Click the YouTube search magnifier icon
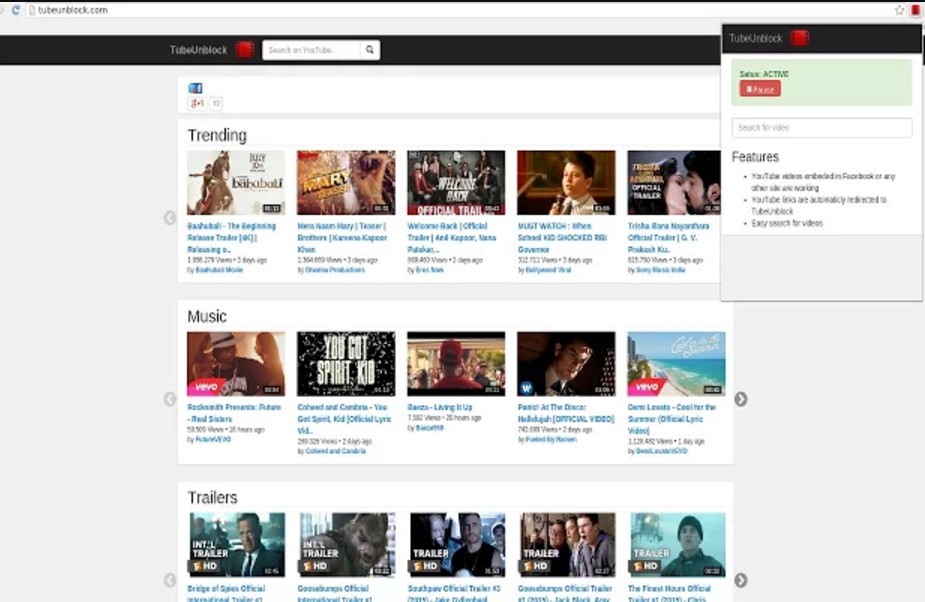This screenshot has height=602, width=925. 369,49
